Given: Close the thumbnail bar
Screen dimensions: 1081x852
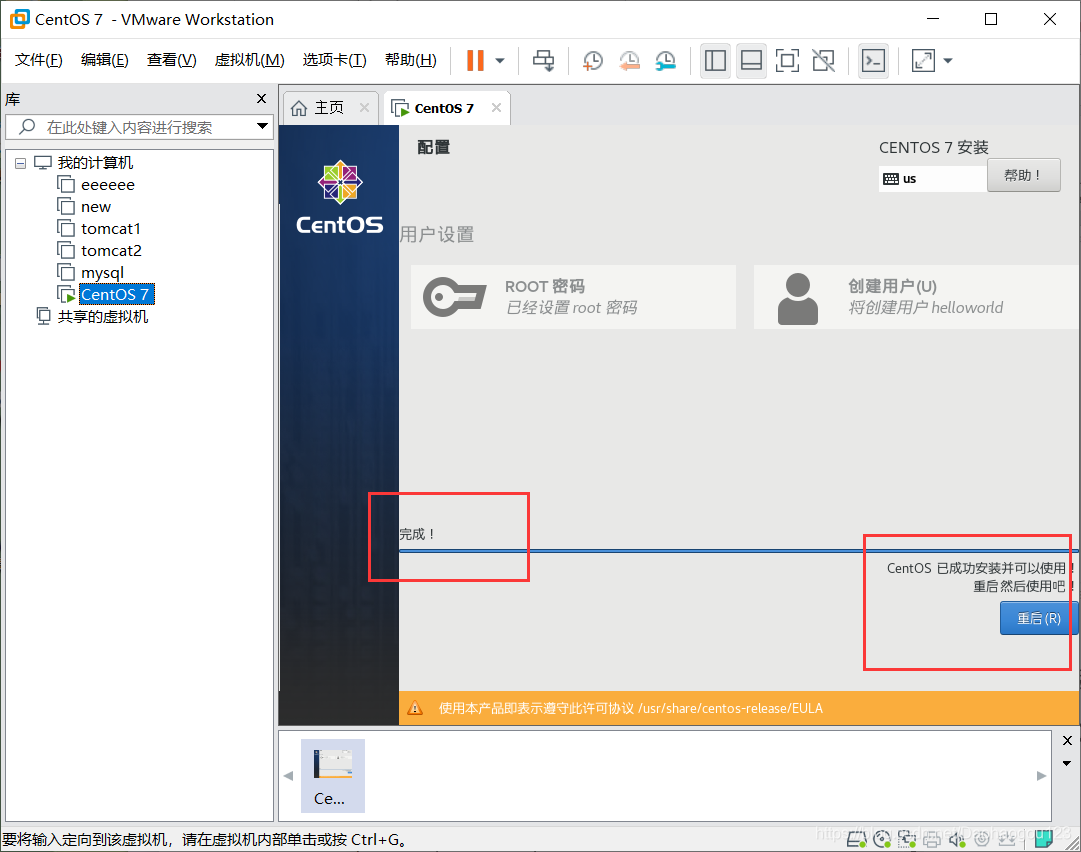Looking at the screenshot, I should click(1067, 740).
